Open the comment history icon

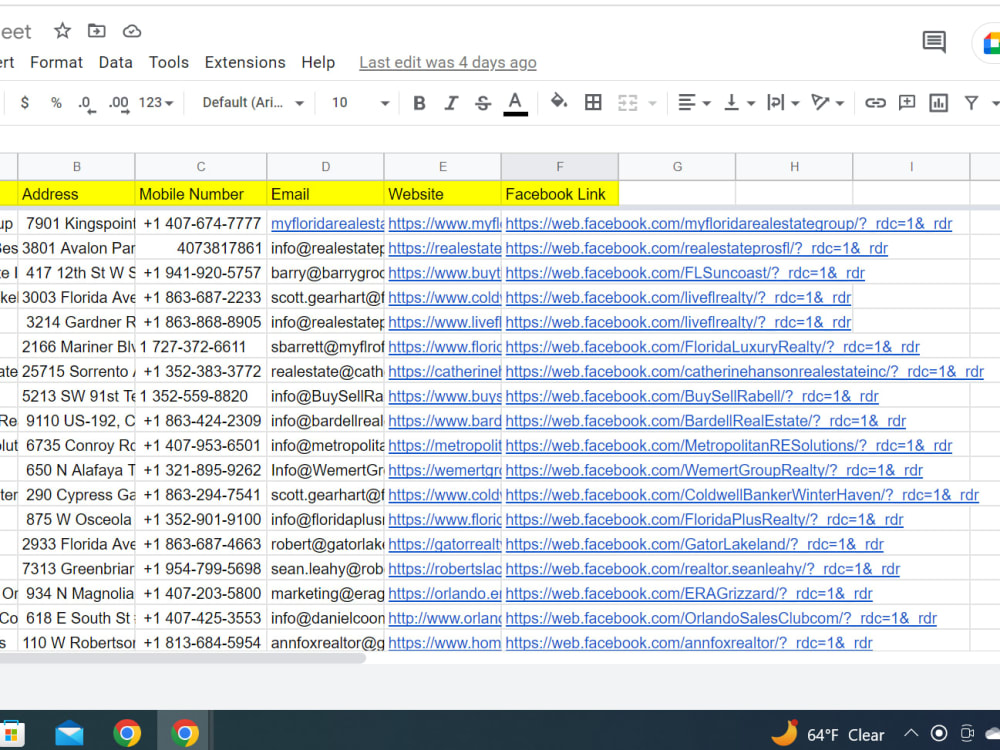pos(934,42)
